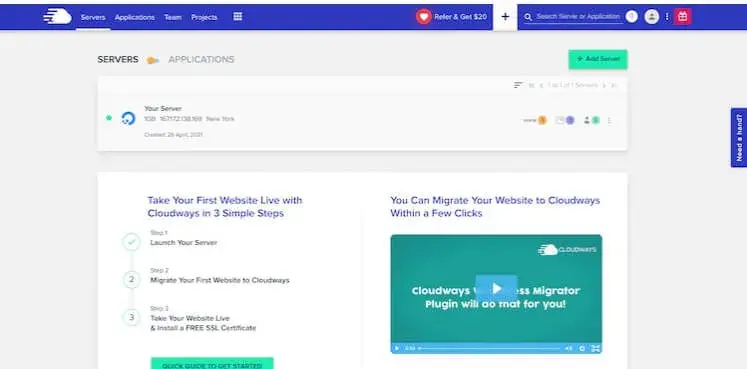747x369 pixels.
Task: Open video settings gear menu
Action: 582,349
